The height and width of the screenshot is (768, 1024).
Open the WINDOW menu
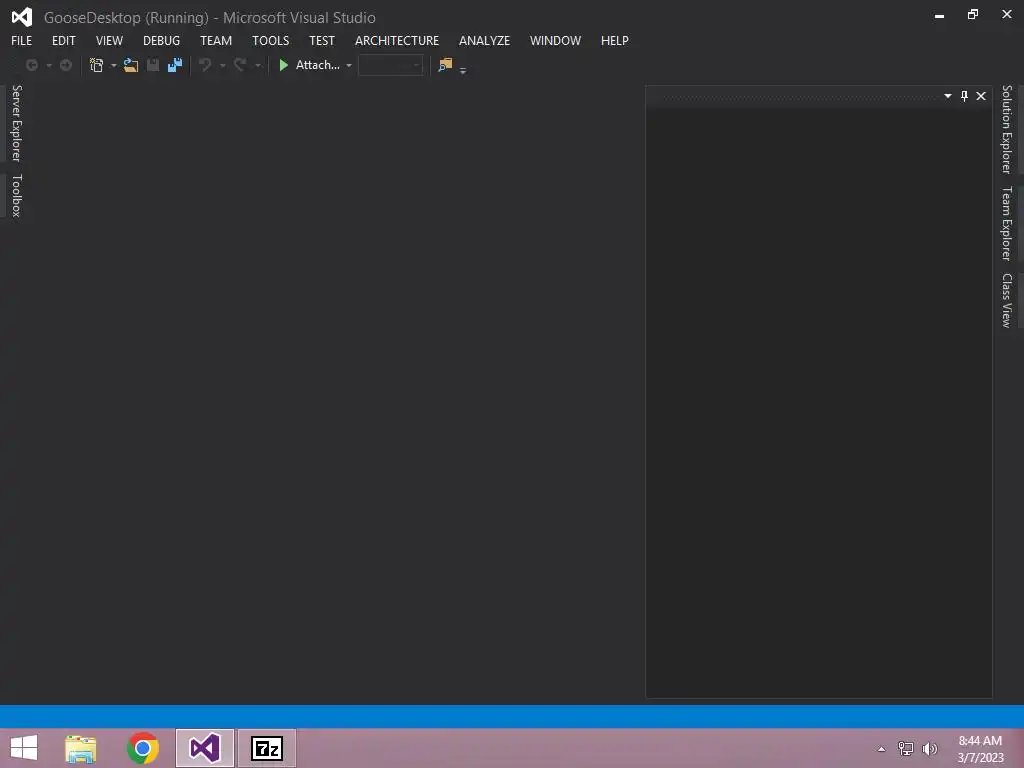point(555,40)
